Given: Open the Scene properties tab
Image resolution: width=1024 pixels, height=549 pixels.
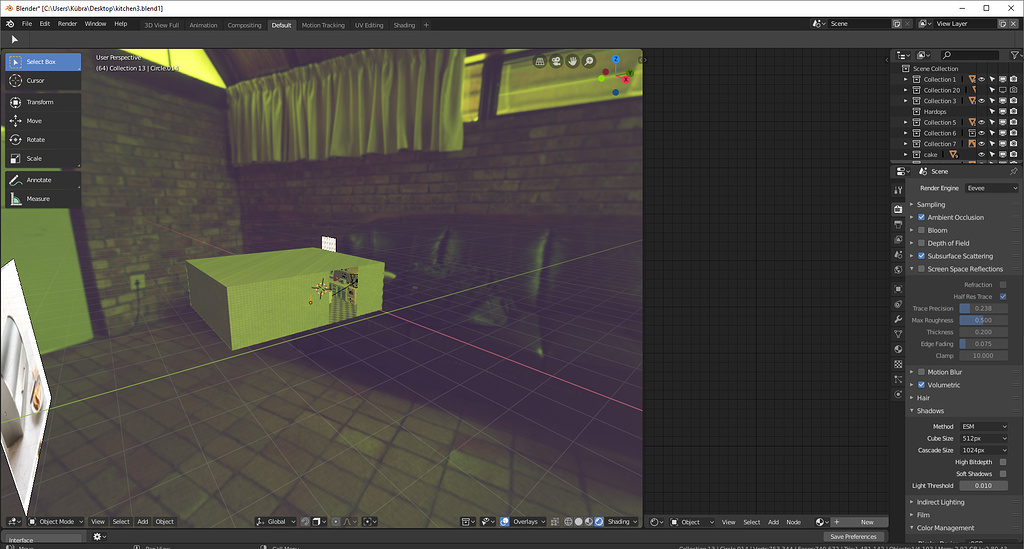Looking at the screenshot, I should tap(898, 255).
